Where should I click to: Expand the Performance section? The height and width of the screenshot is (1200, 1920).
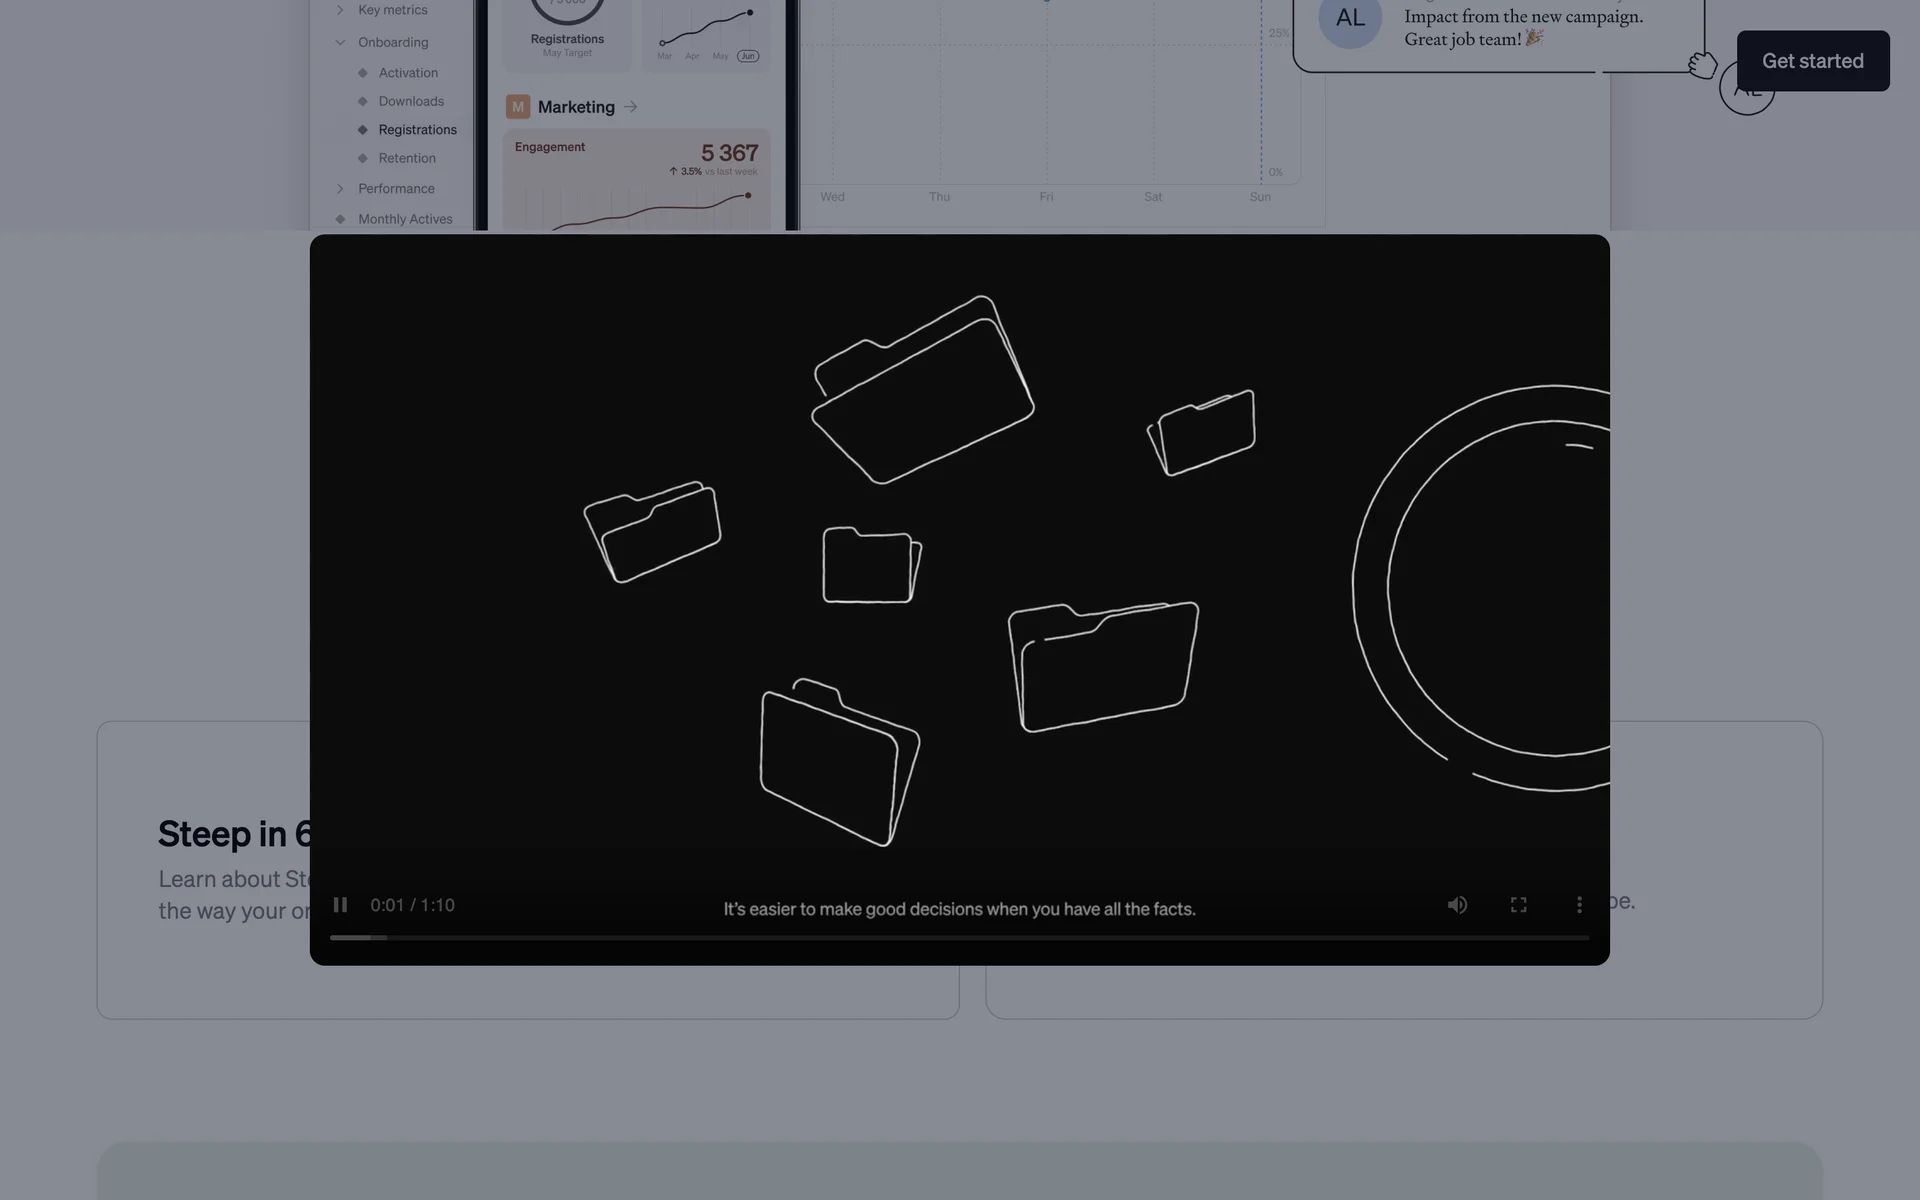pyautogui.click(x=340, y=189)
